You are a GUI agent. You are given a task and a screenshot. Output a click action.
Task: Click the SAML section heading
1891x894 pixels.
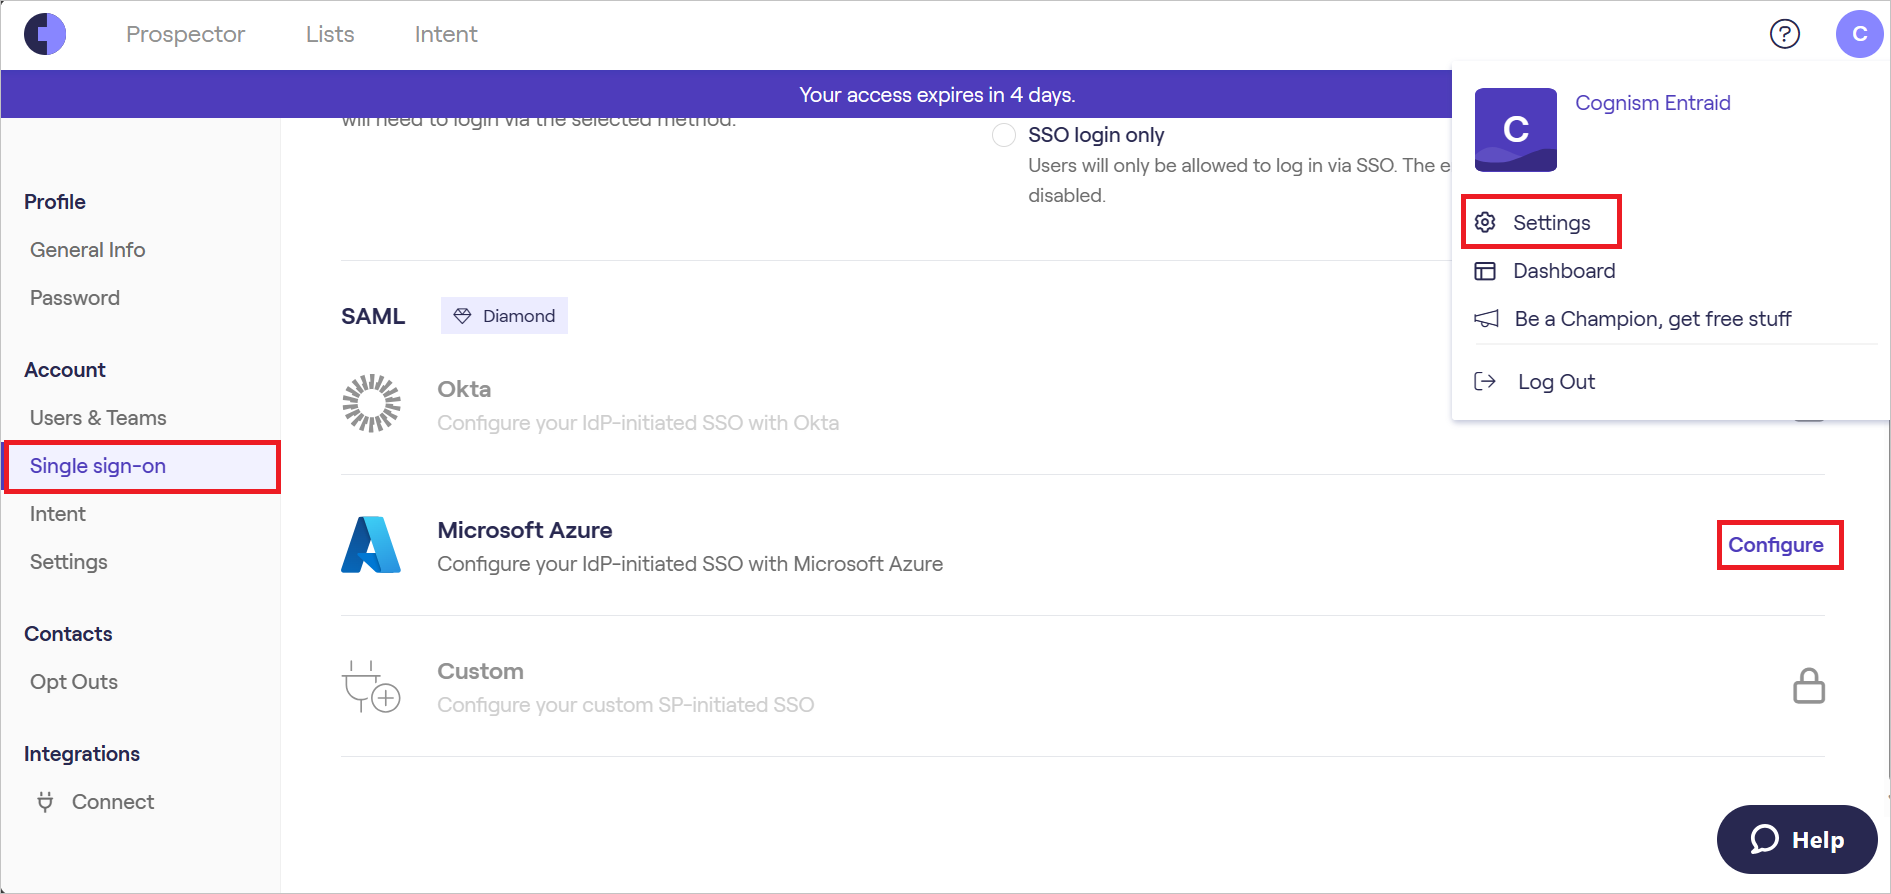pos(373,316)
